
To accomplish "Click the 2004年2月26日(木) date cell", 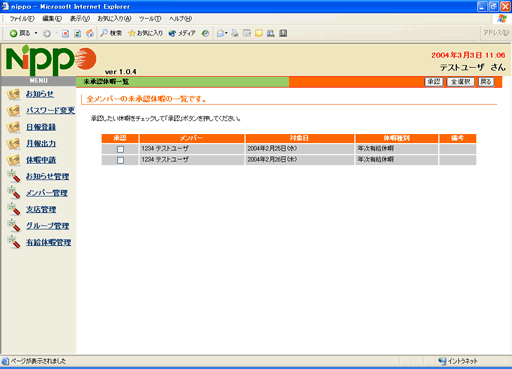I will tap(299, 160).
